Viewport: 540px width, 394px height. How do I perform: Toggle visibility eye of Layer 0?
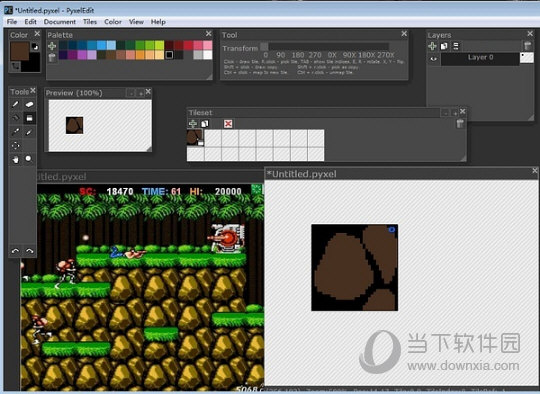point(434,59)
